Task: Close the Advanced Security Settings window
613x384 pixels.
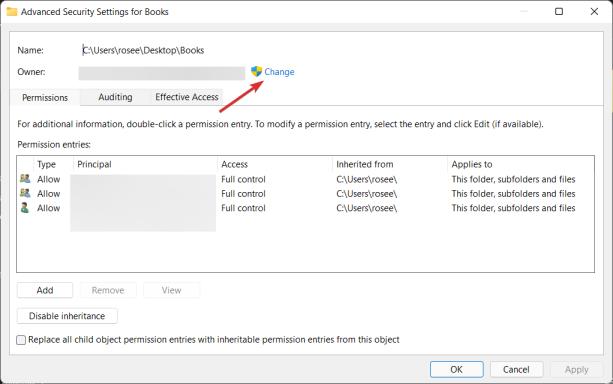Action: coord(594,11)
